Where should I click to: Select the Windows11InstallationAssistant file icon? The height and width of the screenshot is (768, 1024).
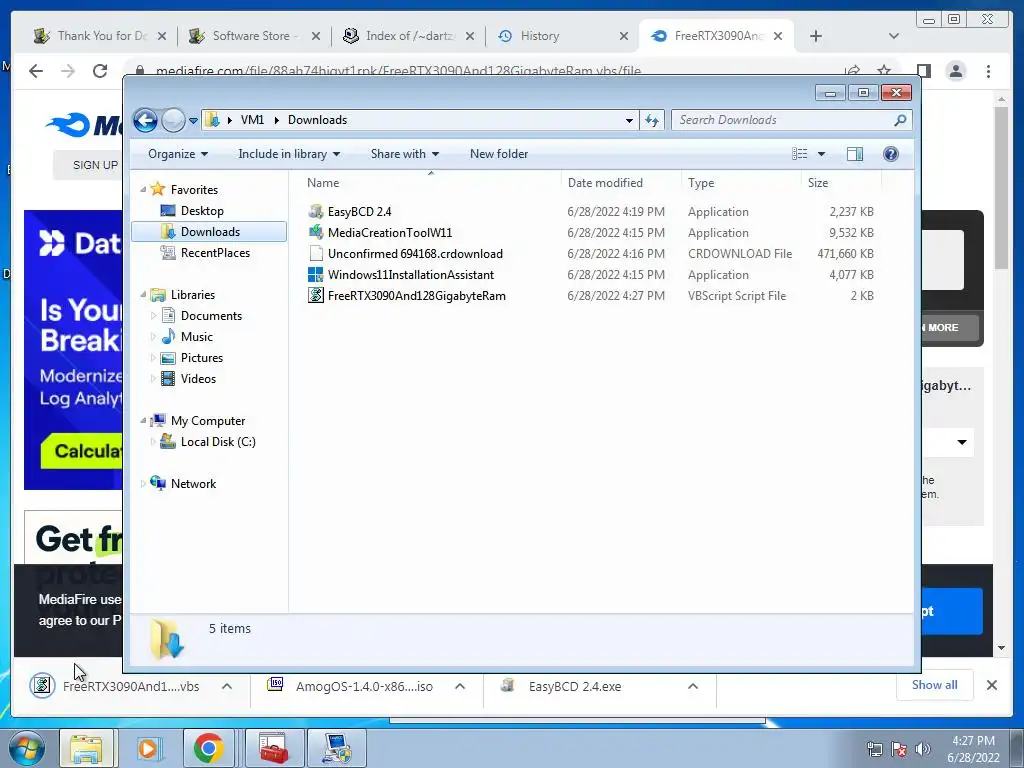click(x=315, y=275)
